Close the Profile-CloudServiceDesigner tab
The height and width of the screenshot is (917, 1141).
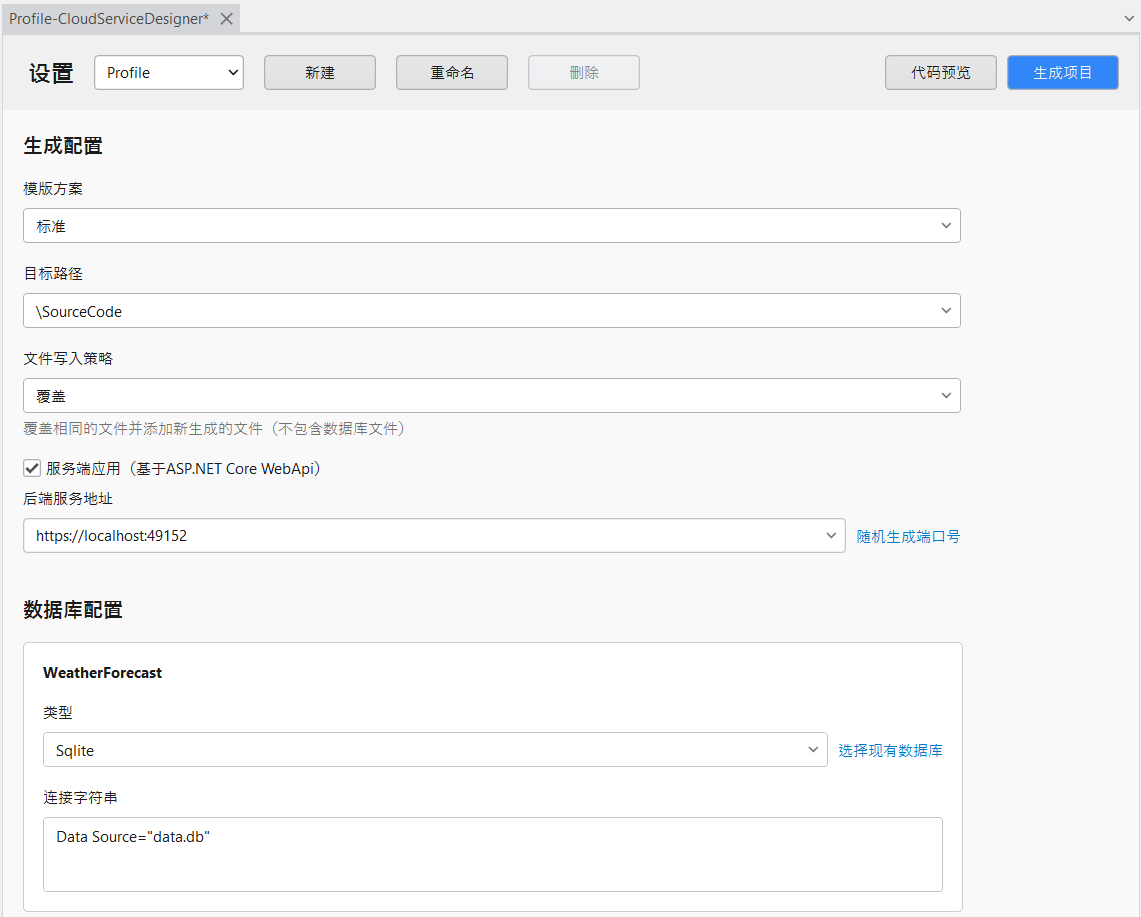pos(227,19)
